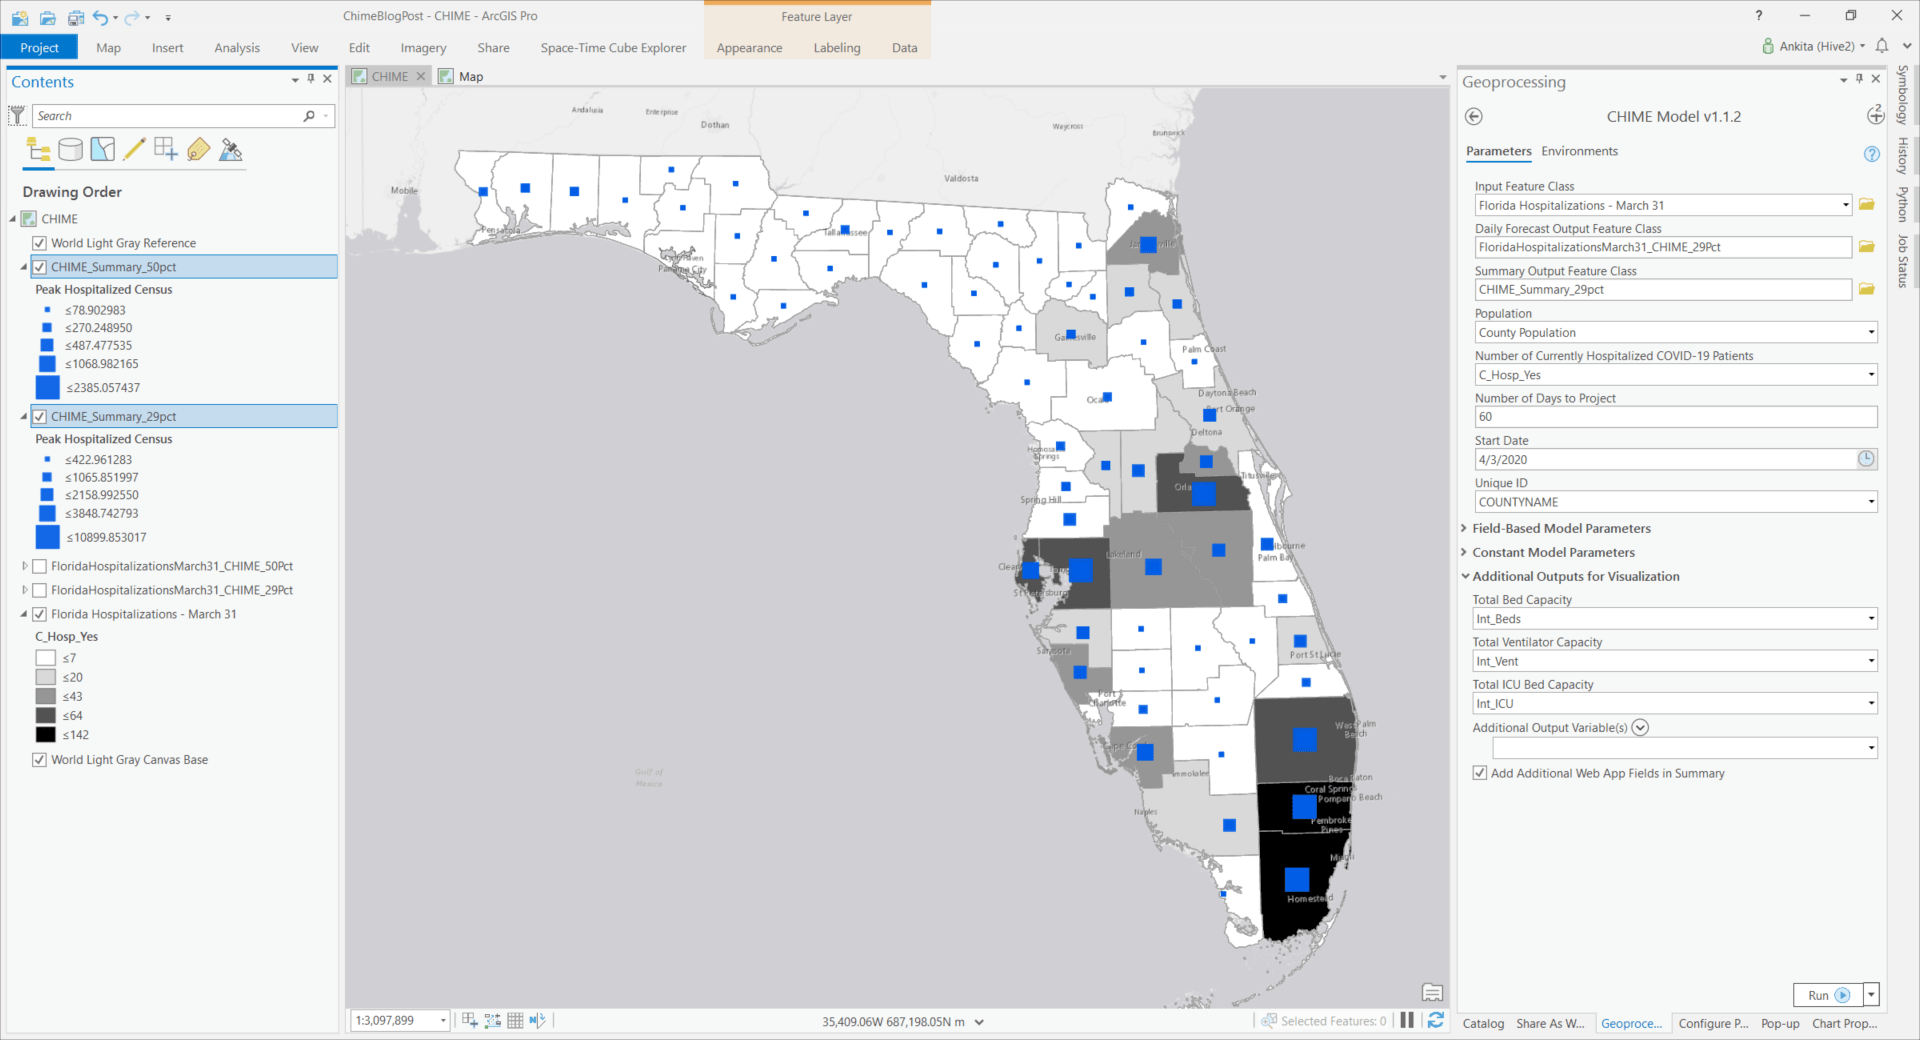Click the grid icon in map status bar

[515, 1021]
